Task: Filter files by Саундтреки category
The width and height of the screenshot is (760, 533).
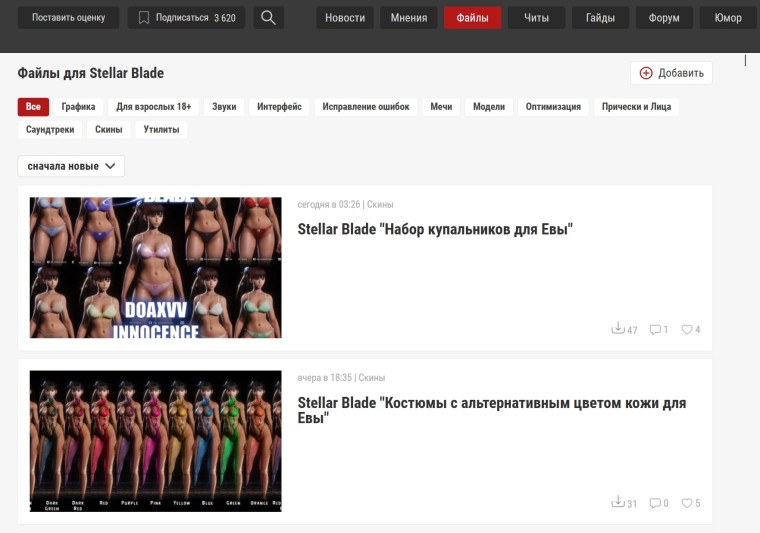Action: pos(50,130)
